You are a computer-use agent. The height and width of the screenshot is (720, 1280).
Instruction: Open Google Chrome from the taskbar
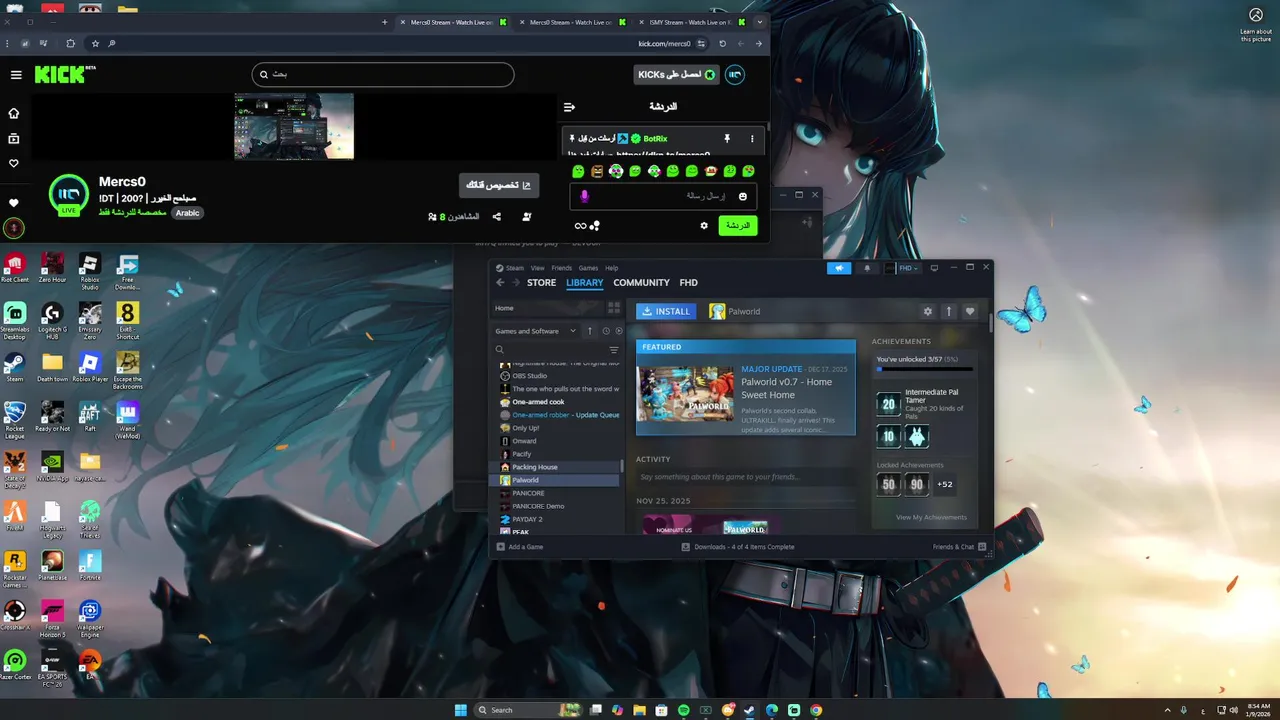[816, 710]
